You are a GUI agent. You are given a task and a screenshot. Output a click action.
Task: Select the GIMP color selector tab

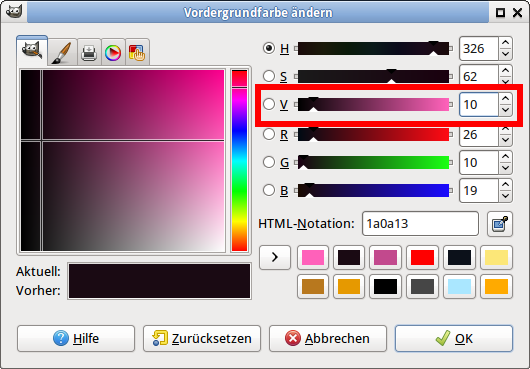(x=32, y=51)
